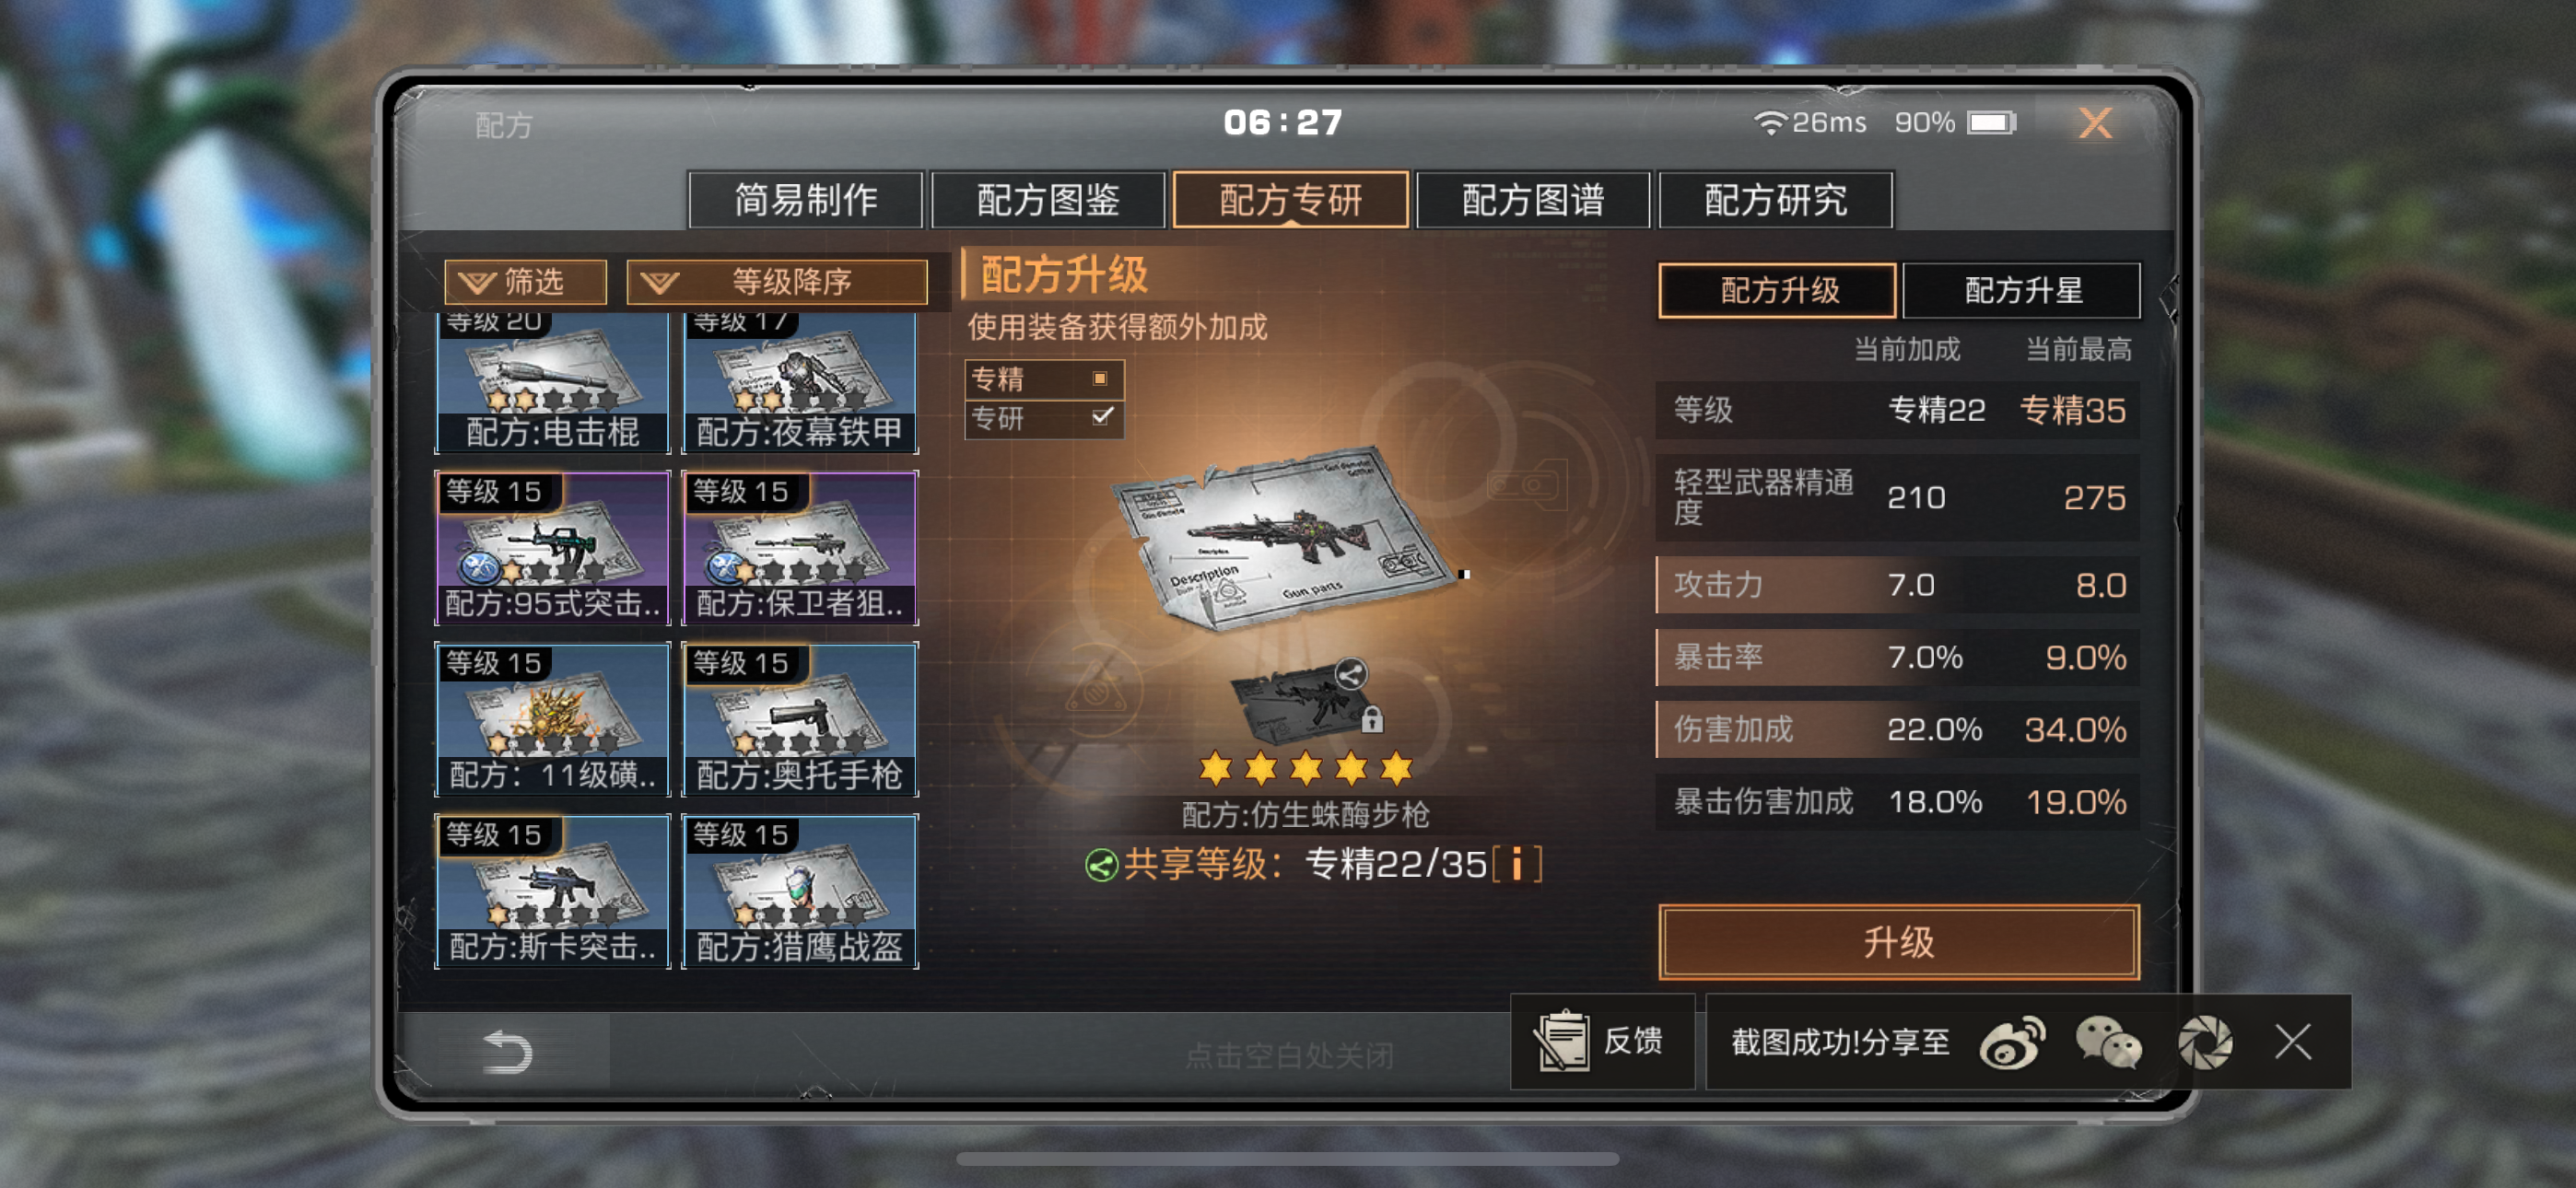Select the 配方:猎鹰战盔 recipe thumbnail
The width and height of the screenshot is (2576, 1188).
(799, 891)
